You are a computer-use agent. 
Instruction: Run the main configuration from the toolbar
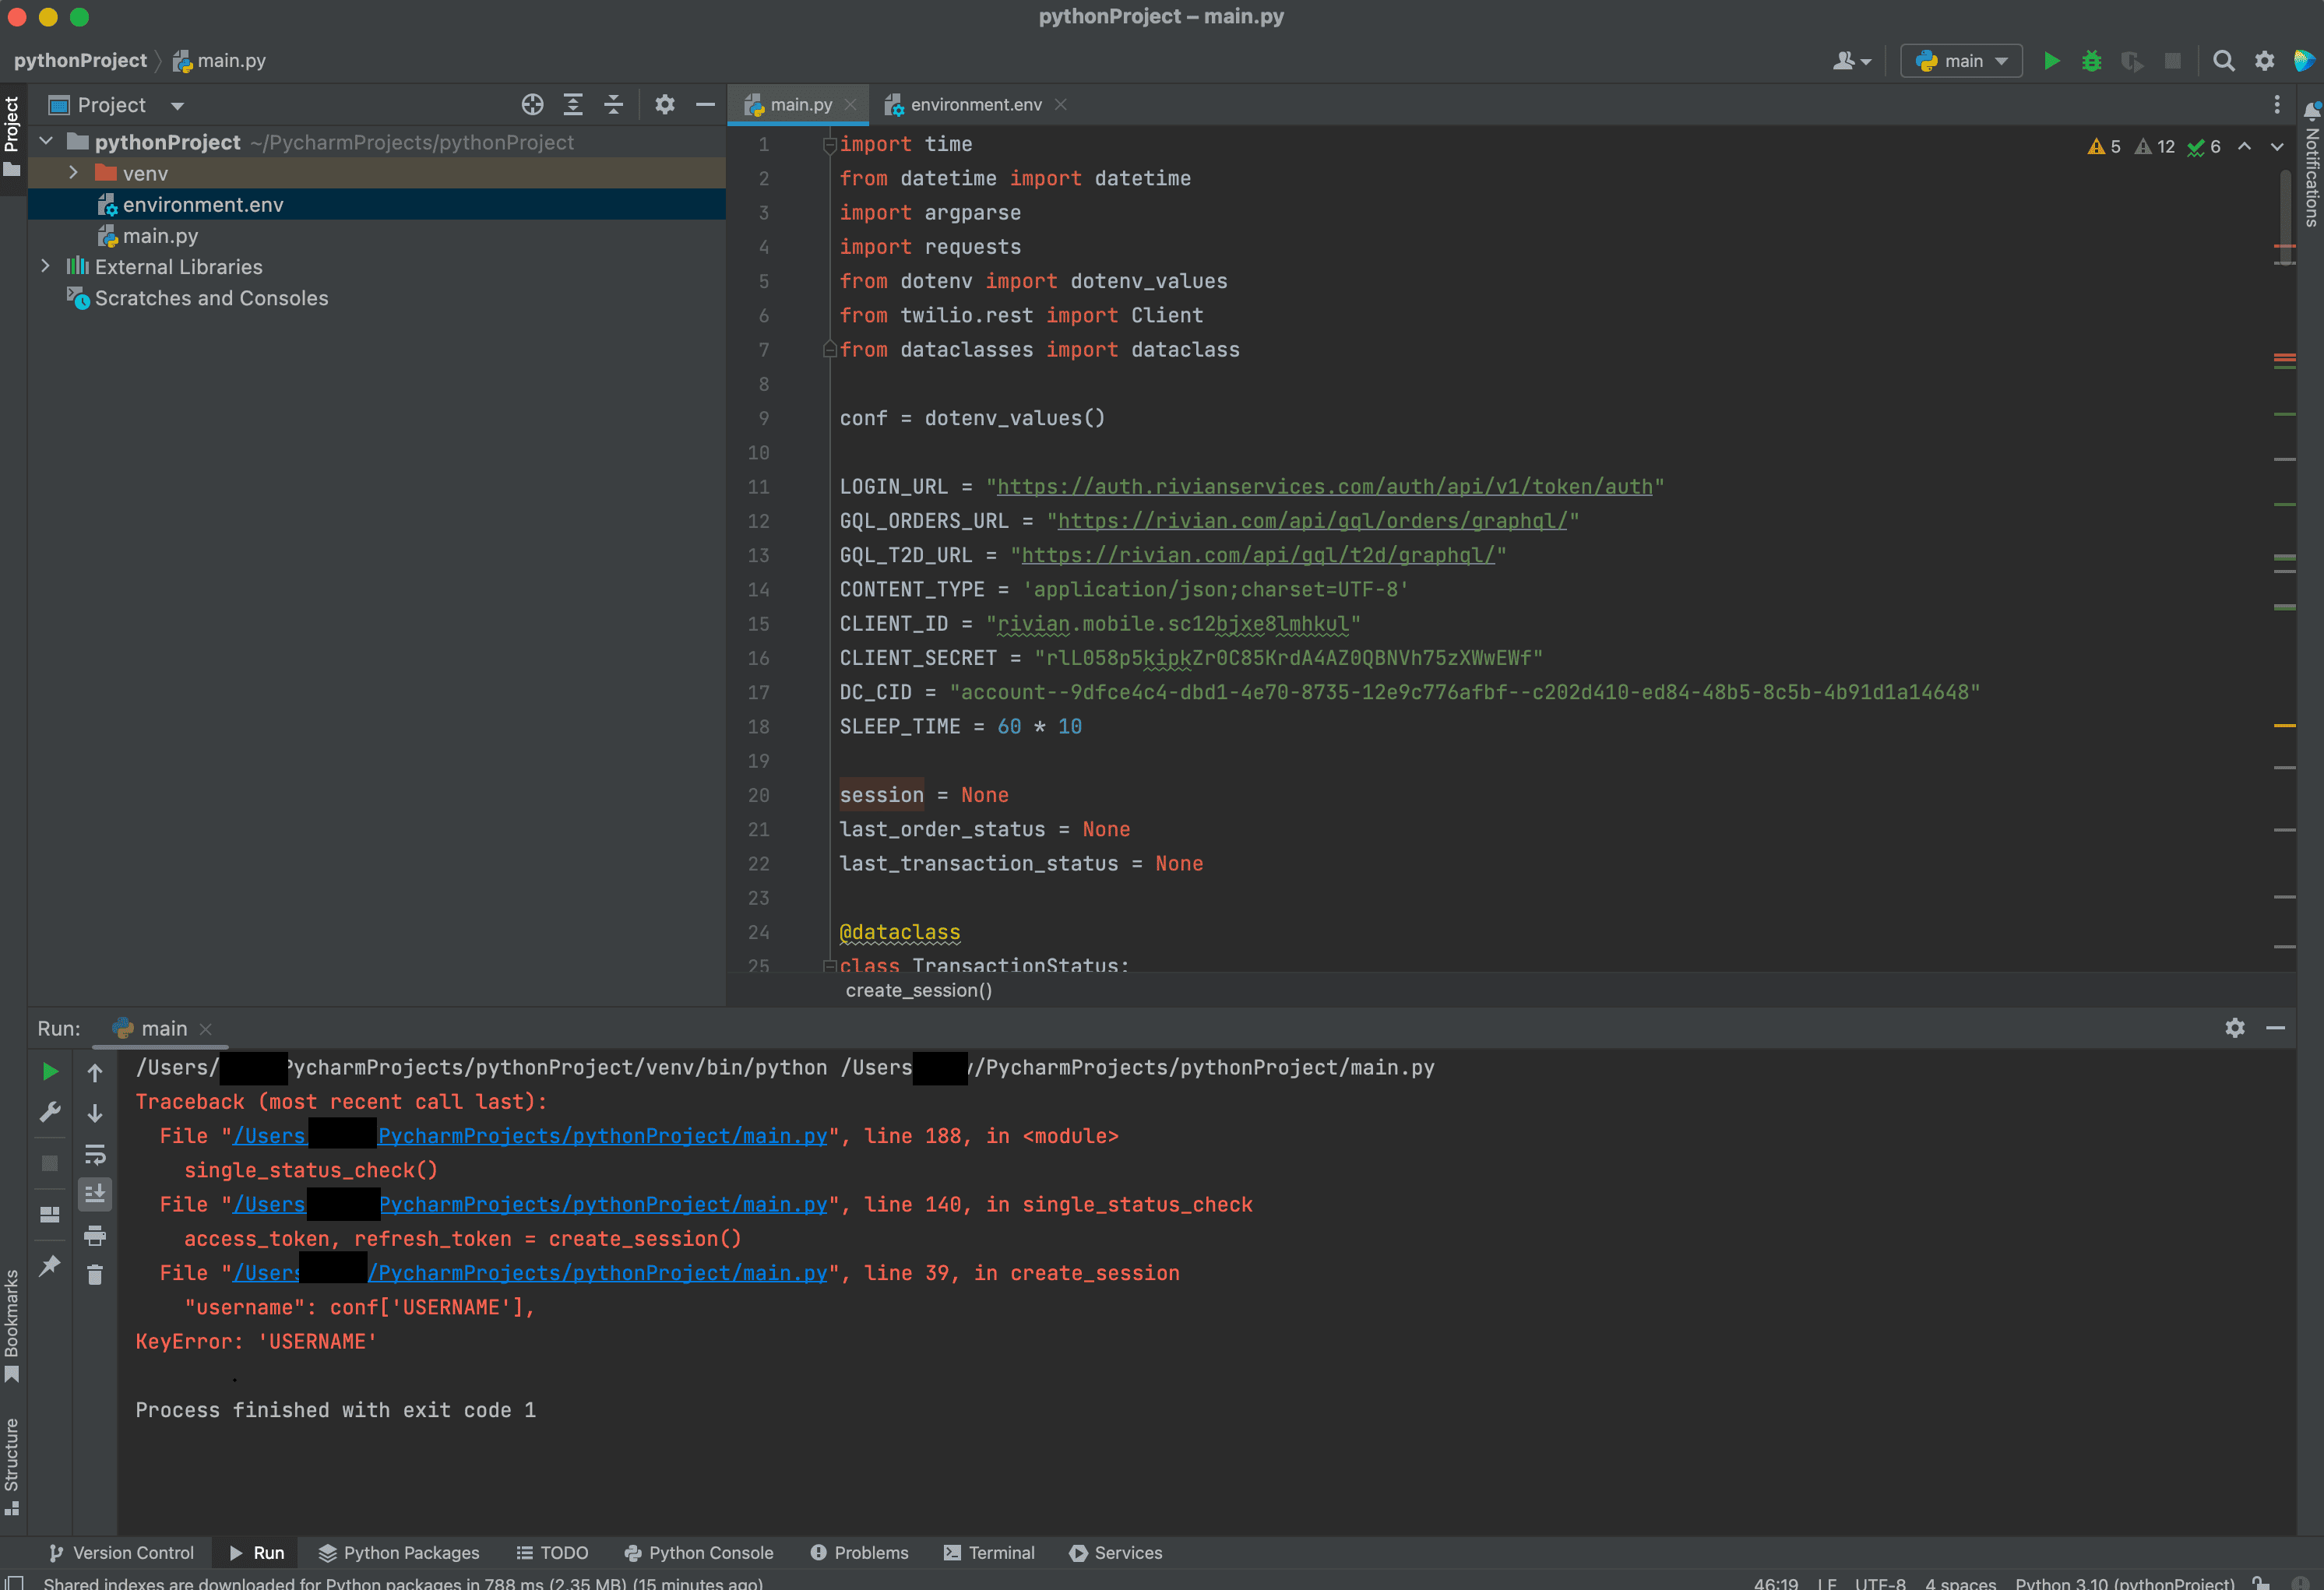2051,61
